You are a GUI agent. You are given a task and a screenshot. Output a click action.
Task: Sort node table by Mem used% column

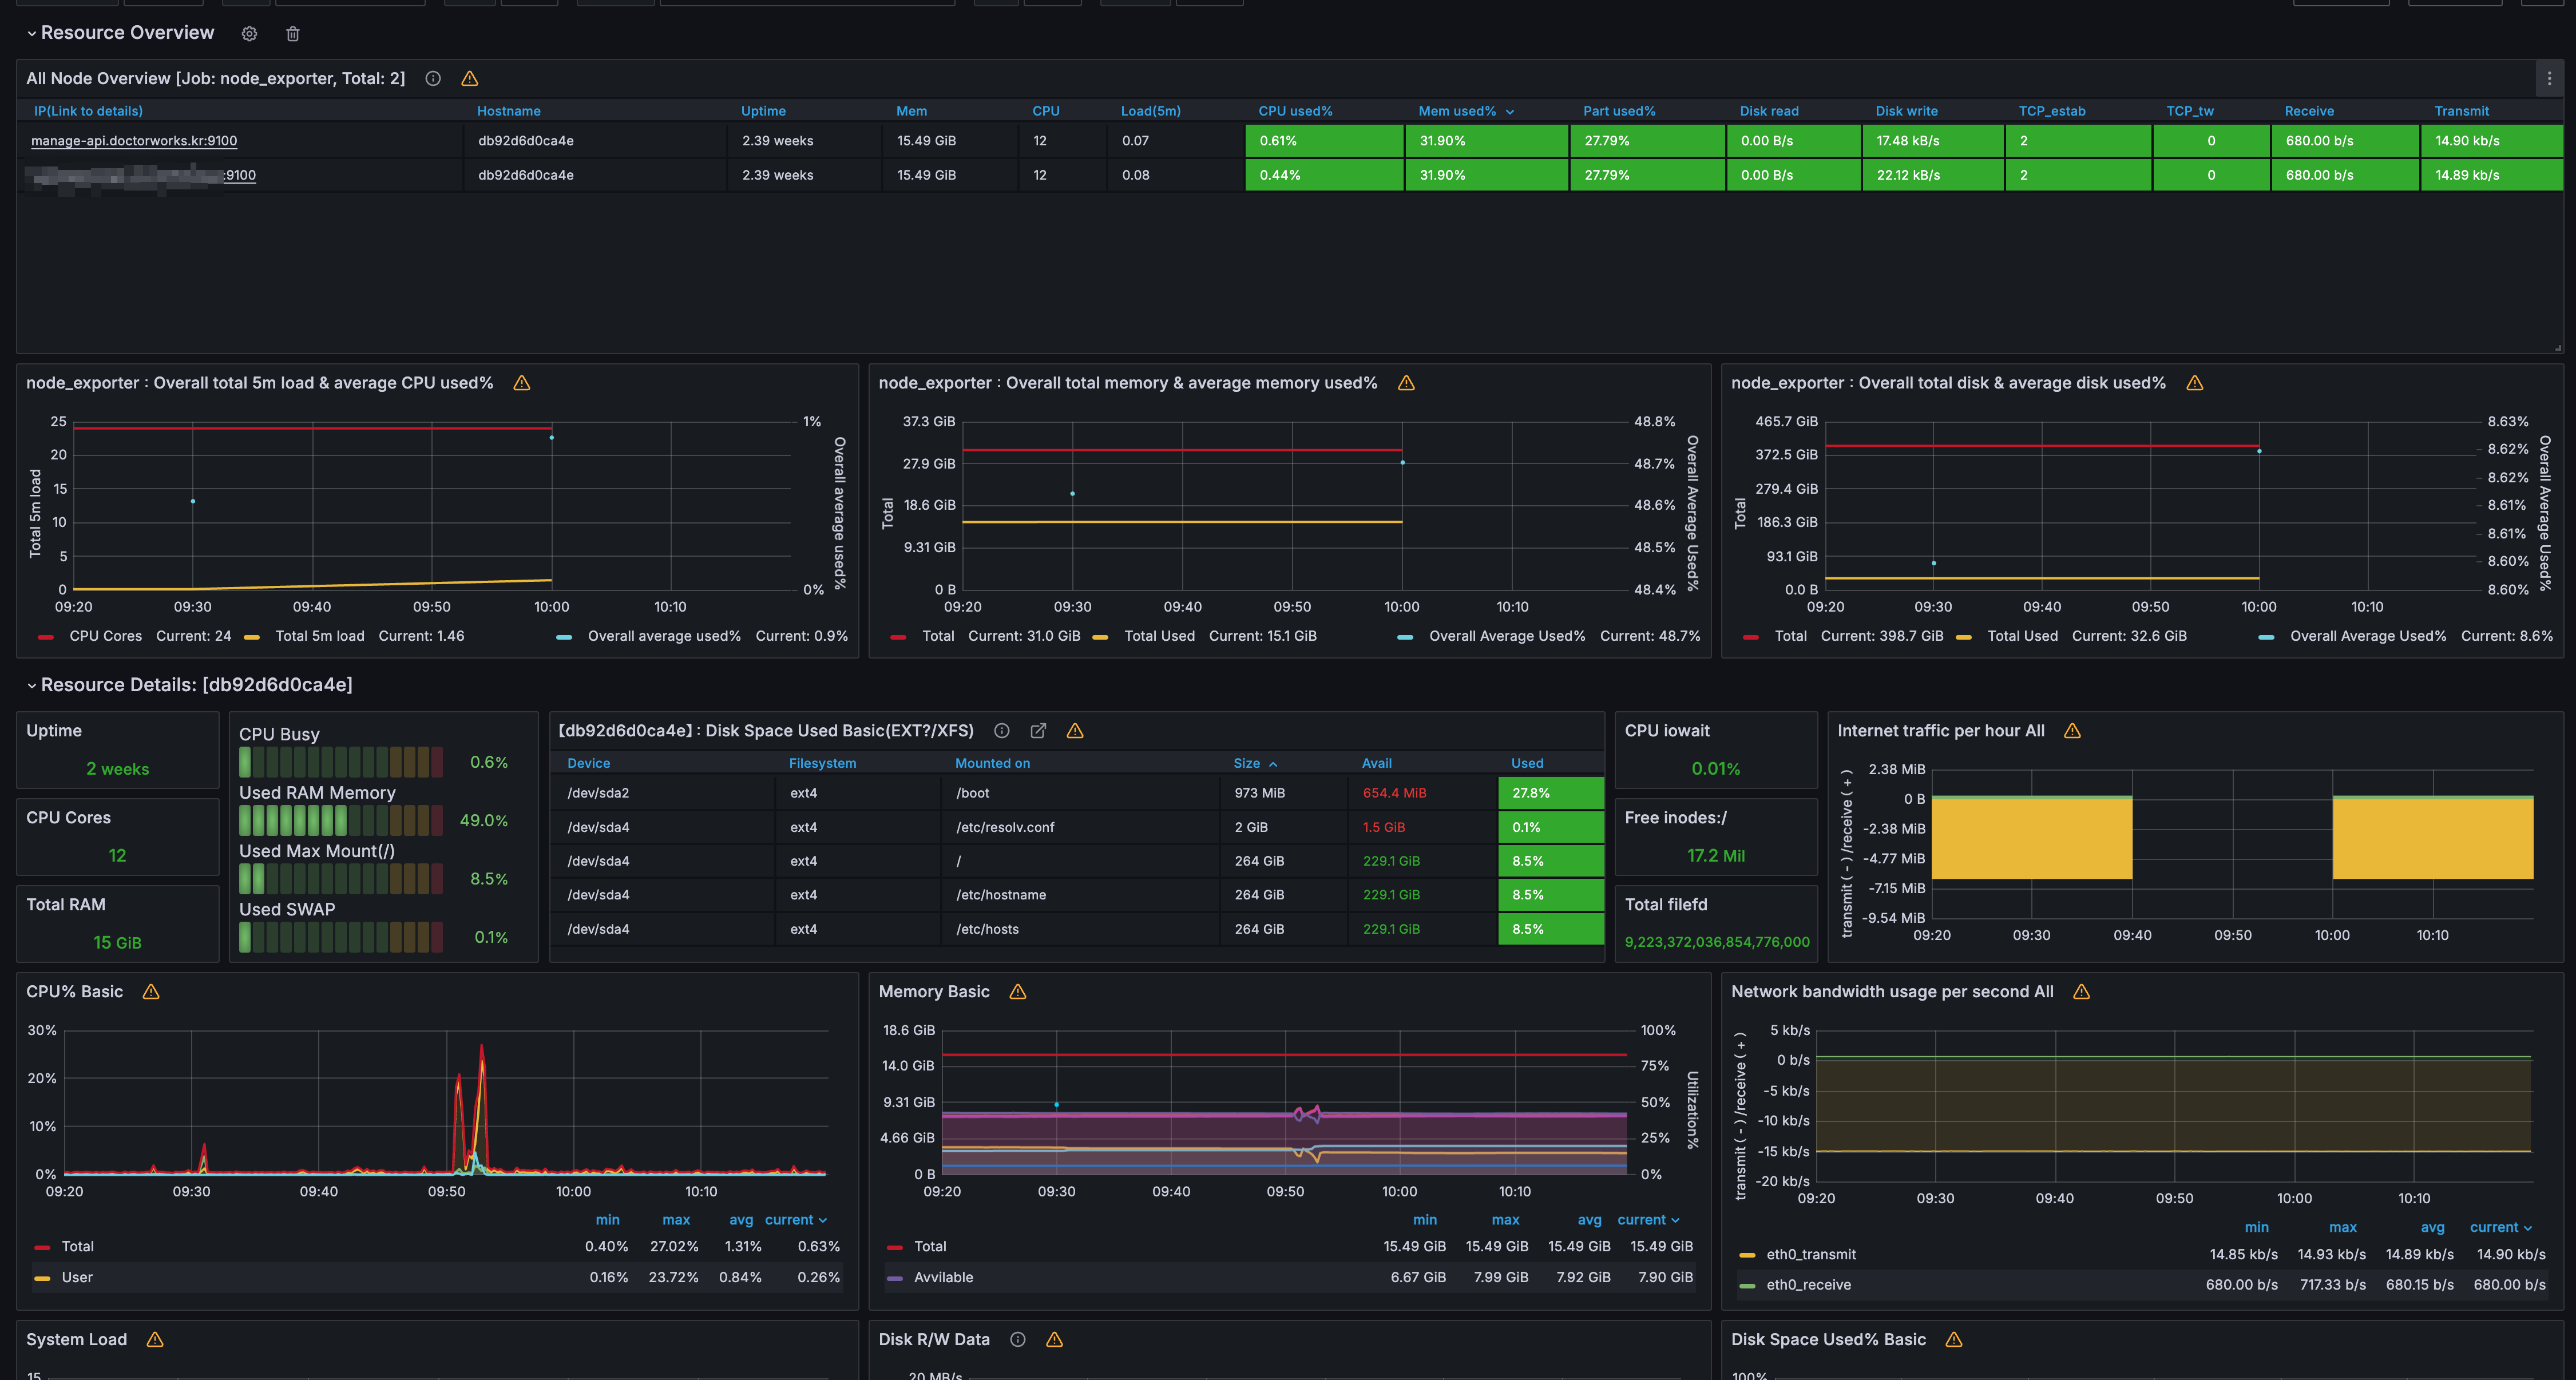pyautogui.click(x=1466, y=111)
